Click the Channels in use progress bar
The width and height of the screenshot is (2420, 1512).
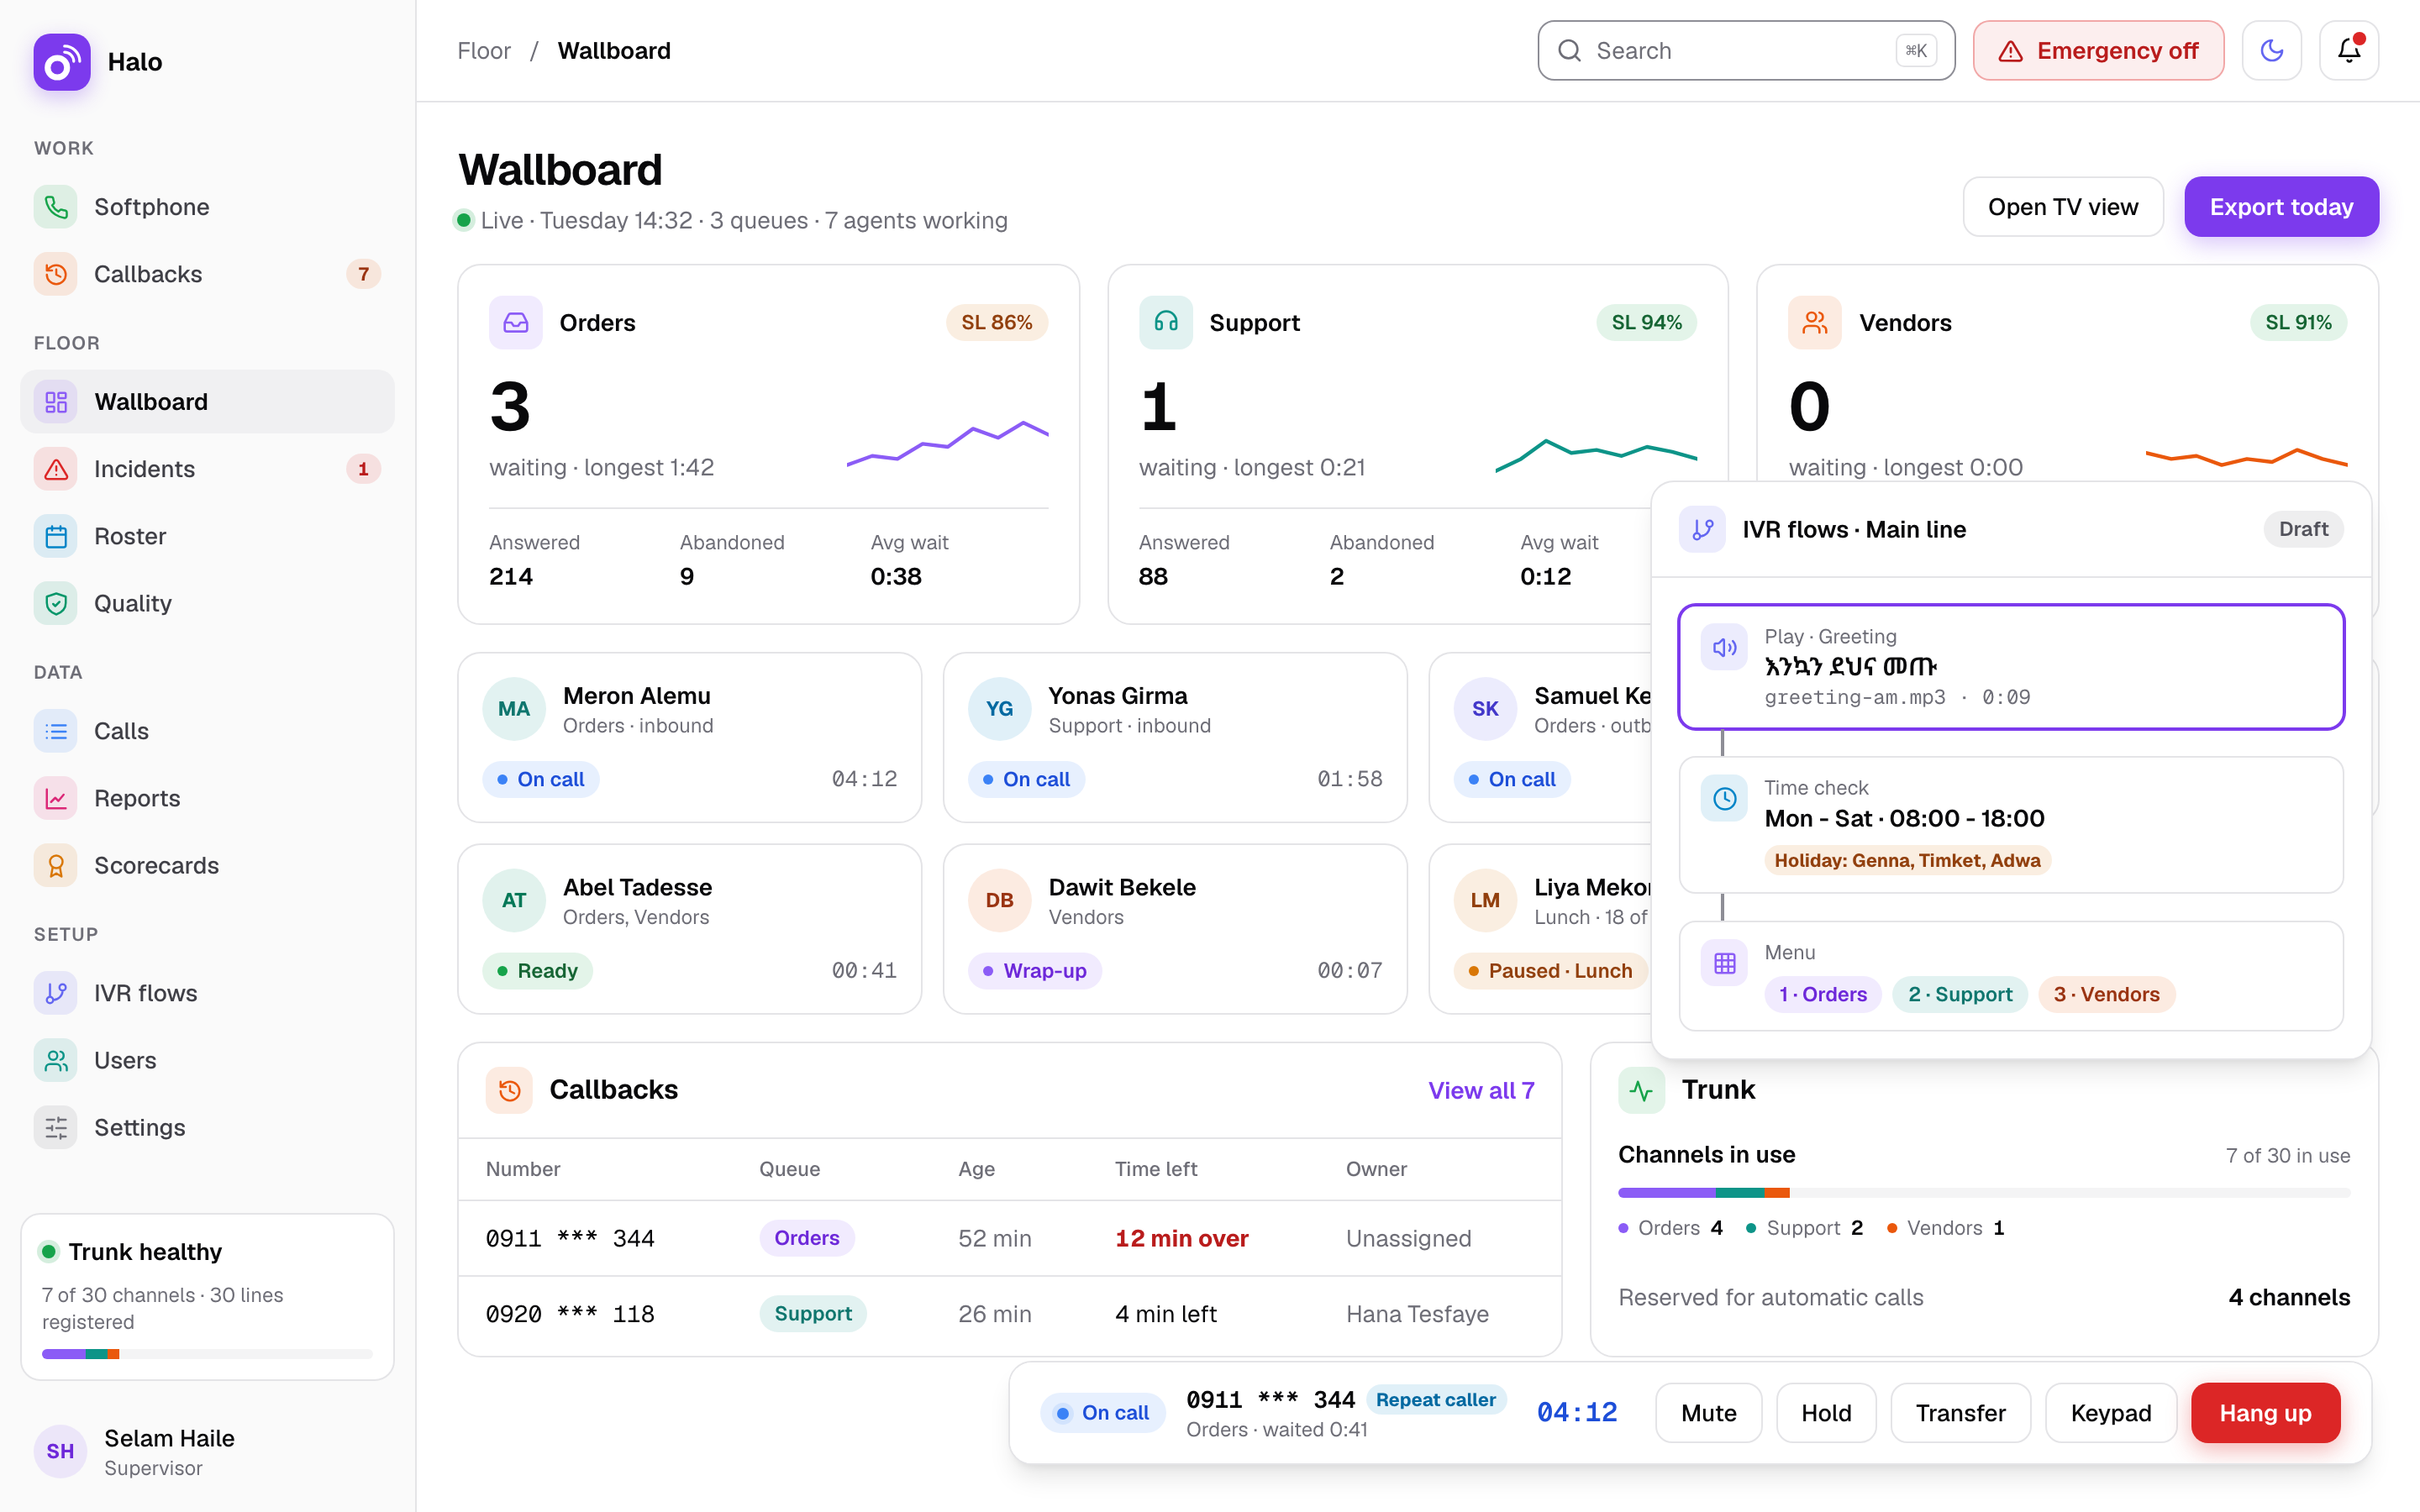coord(1984,1193)
